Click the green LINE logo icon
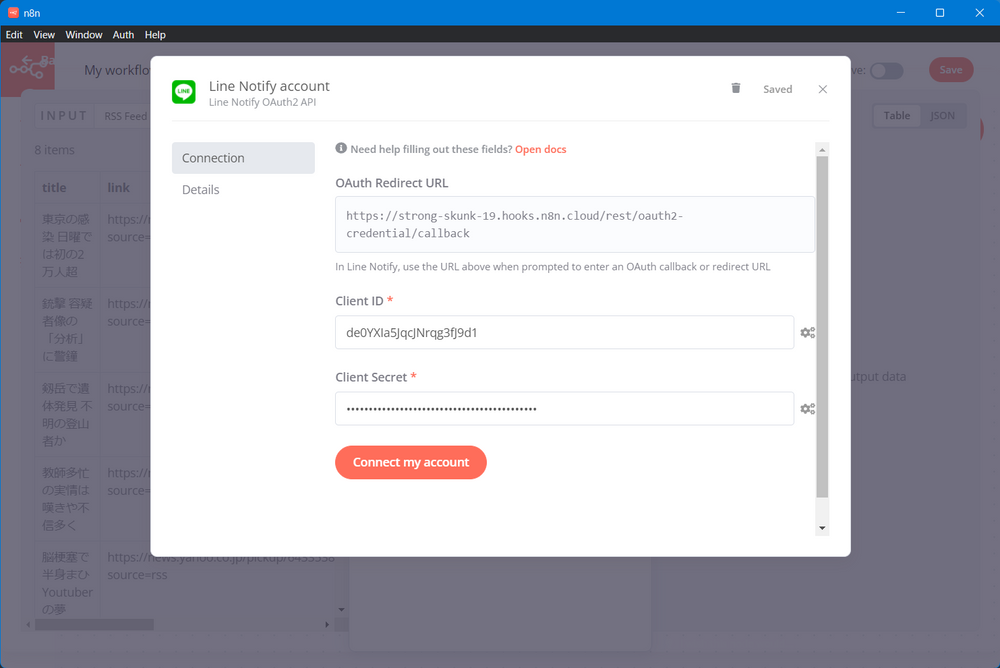This screenshot has width=1000, height=668. 184,92
